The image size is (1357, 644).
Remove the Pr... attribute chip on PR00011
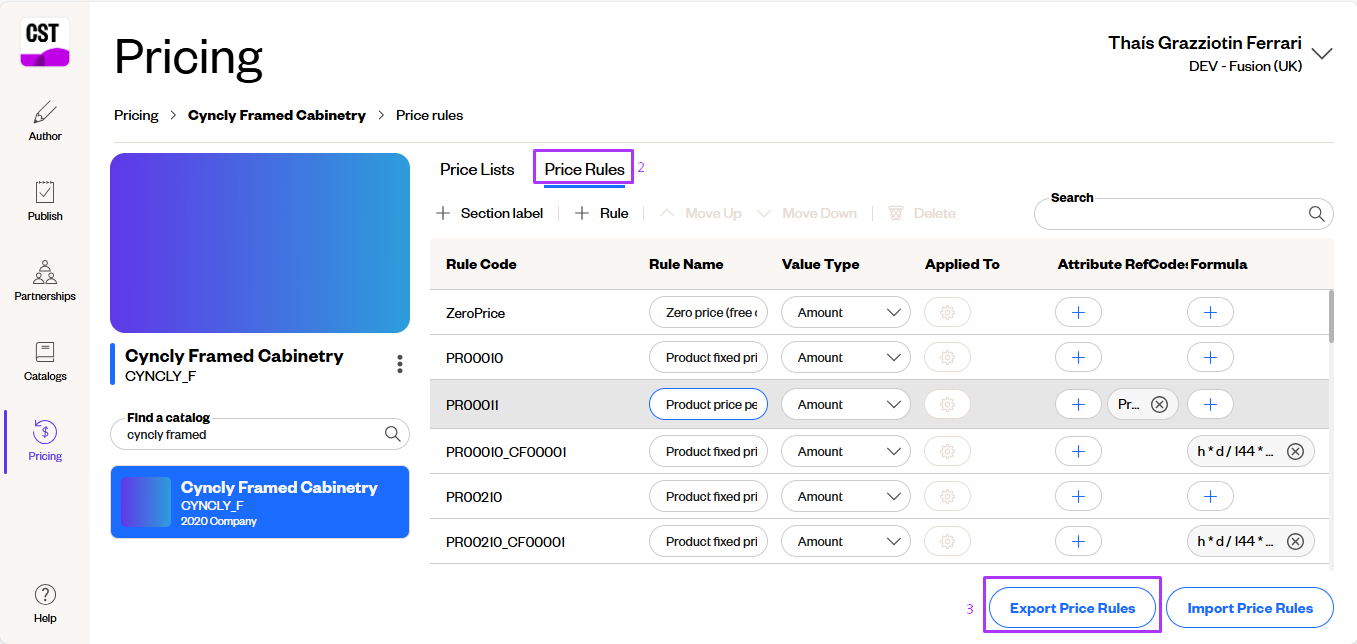click(x=1159, y=405)
